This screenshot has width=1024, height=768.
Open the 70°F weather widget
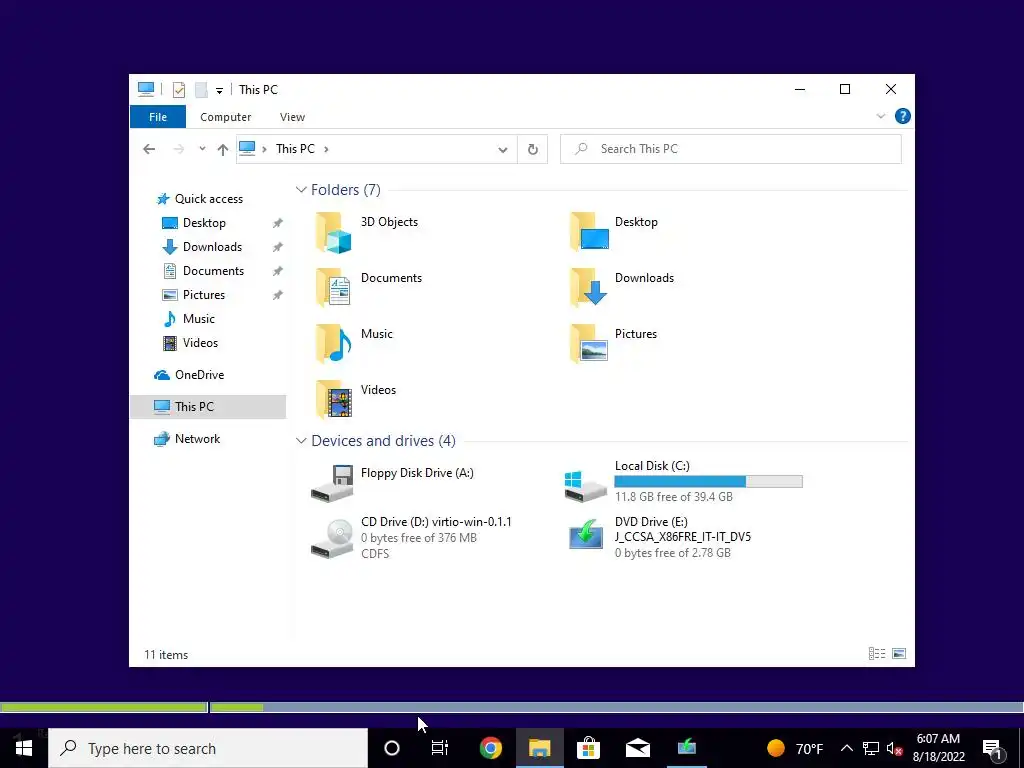(795, 748)
